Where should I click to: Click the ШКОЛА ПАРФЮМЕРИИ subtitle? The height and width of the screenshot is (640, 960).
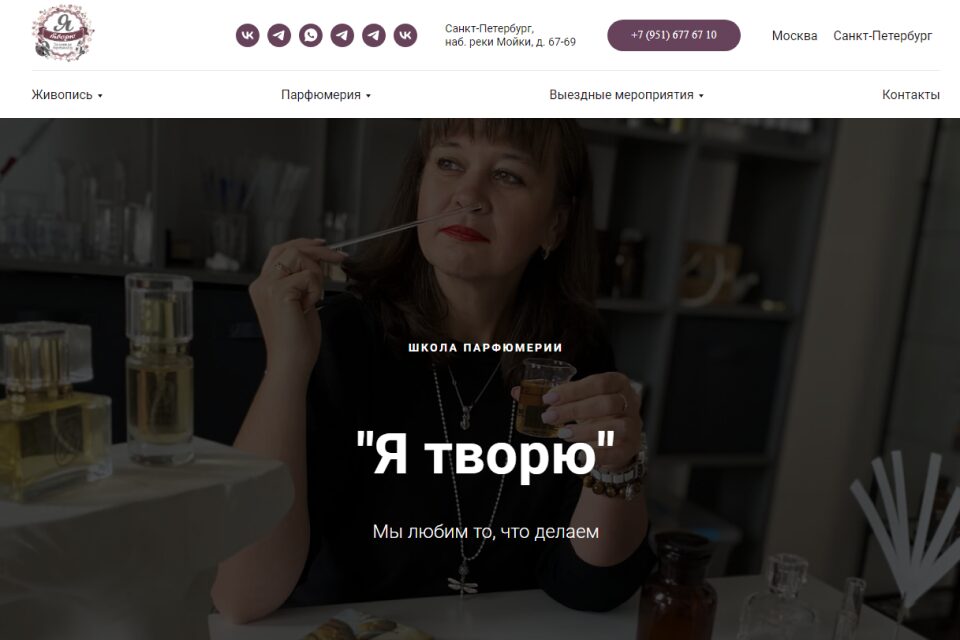[485, 347]
